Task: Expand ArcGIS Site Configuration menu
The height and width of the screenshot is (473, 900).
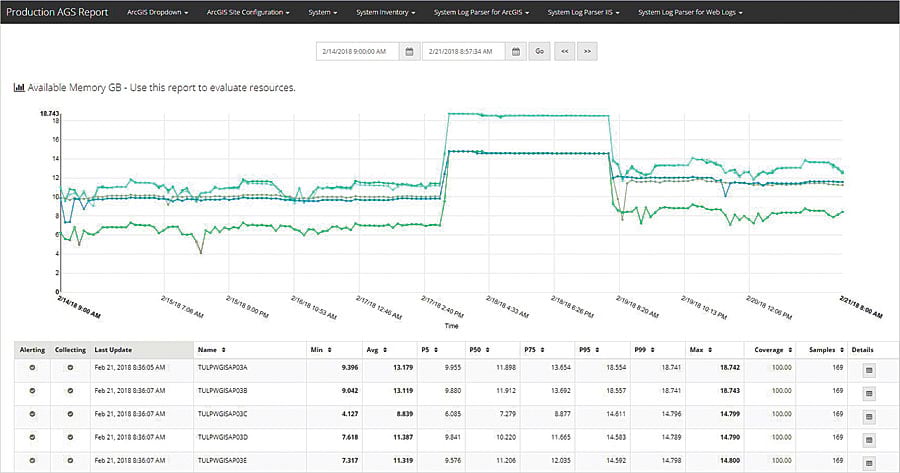Action: pyautogui.click(x=248, y=12)
